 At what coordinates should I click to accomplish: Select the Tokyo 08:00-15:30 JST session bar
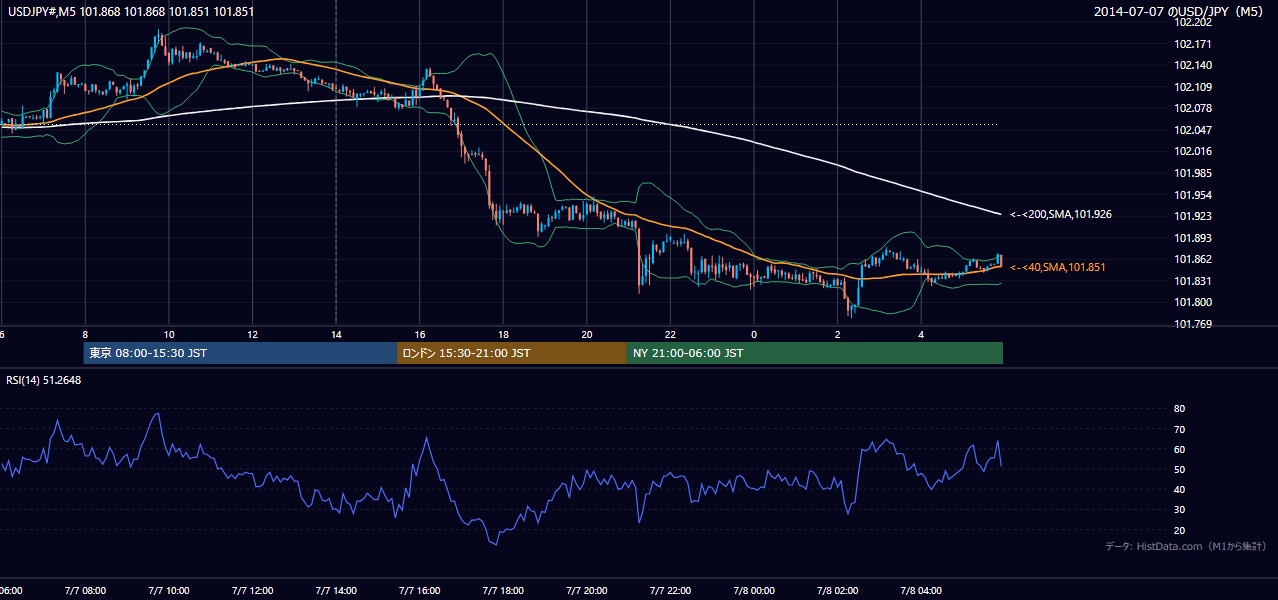tap(240, 353)
